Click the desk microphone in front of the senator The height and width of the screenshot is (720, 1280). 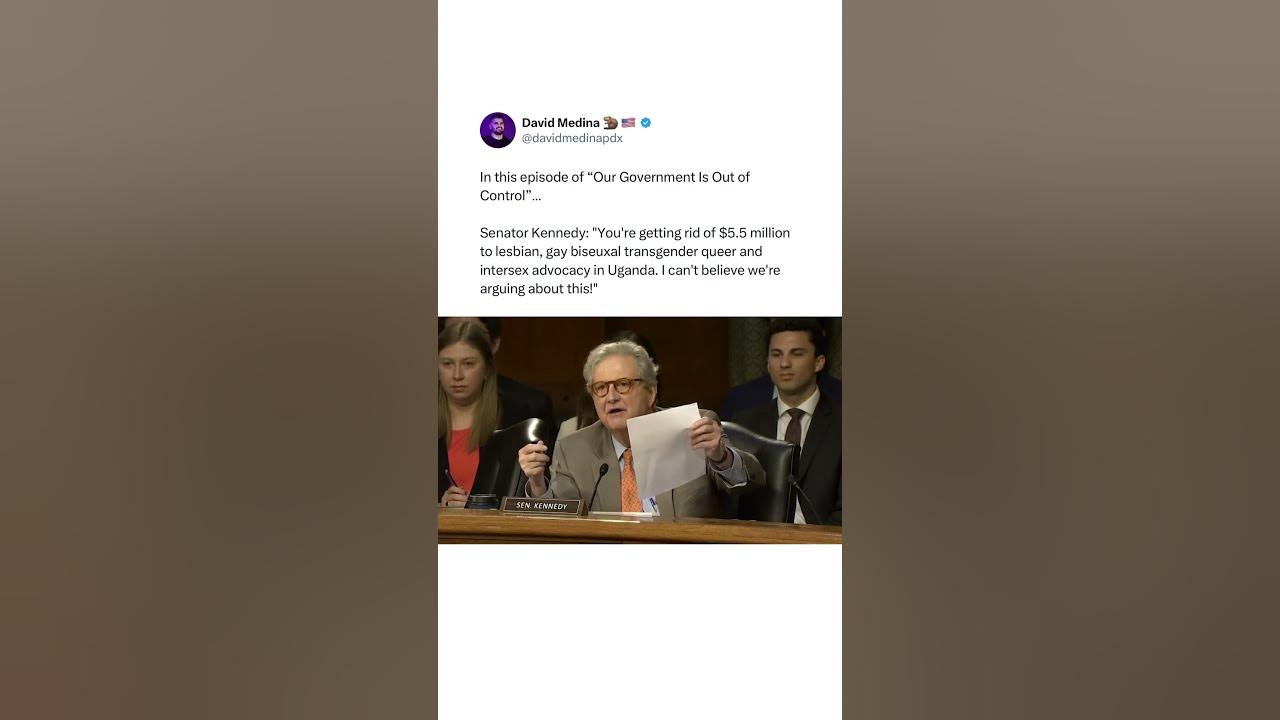pyautogui.click(x=598, y=487)
